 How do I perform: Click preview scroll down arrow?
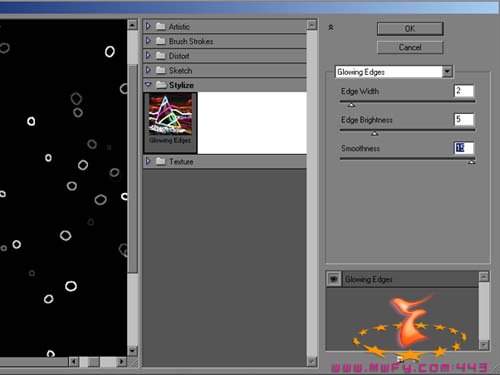pyautogui.click(x=132, y=351)
